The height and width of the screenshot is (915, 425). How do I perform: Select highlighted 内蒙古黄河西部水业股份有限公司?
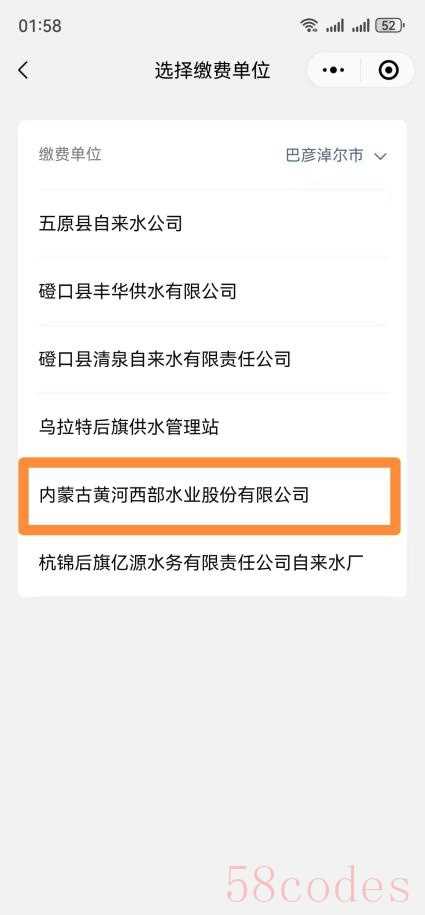(x=210, y=495)
